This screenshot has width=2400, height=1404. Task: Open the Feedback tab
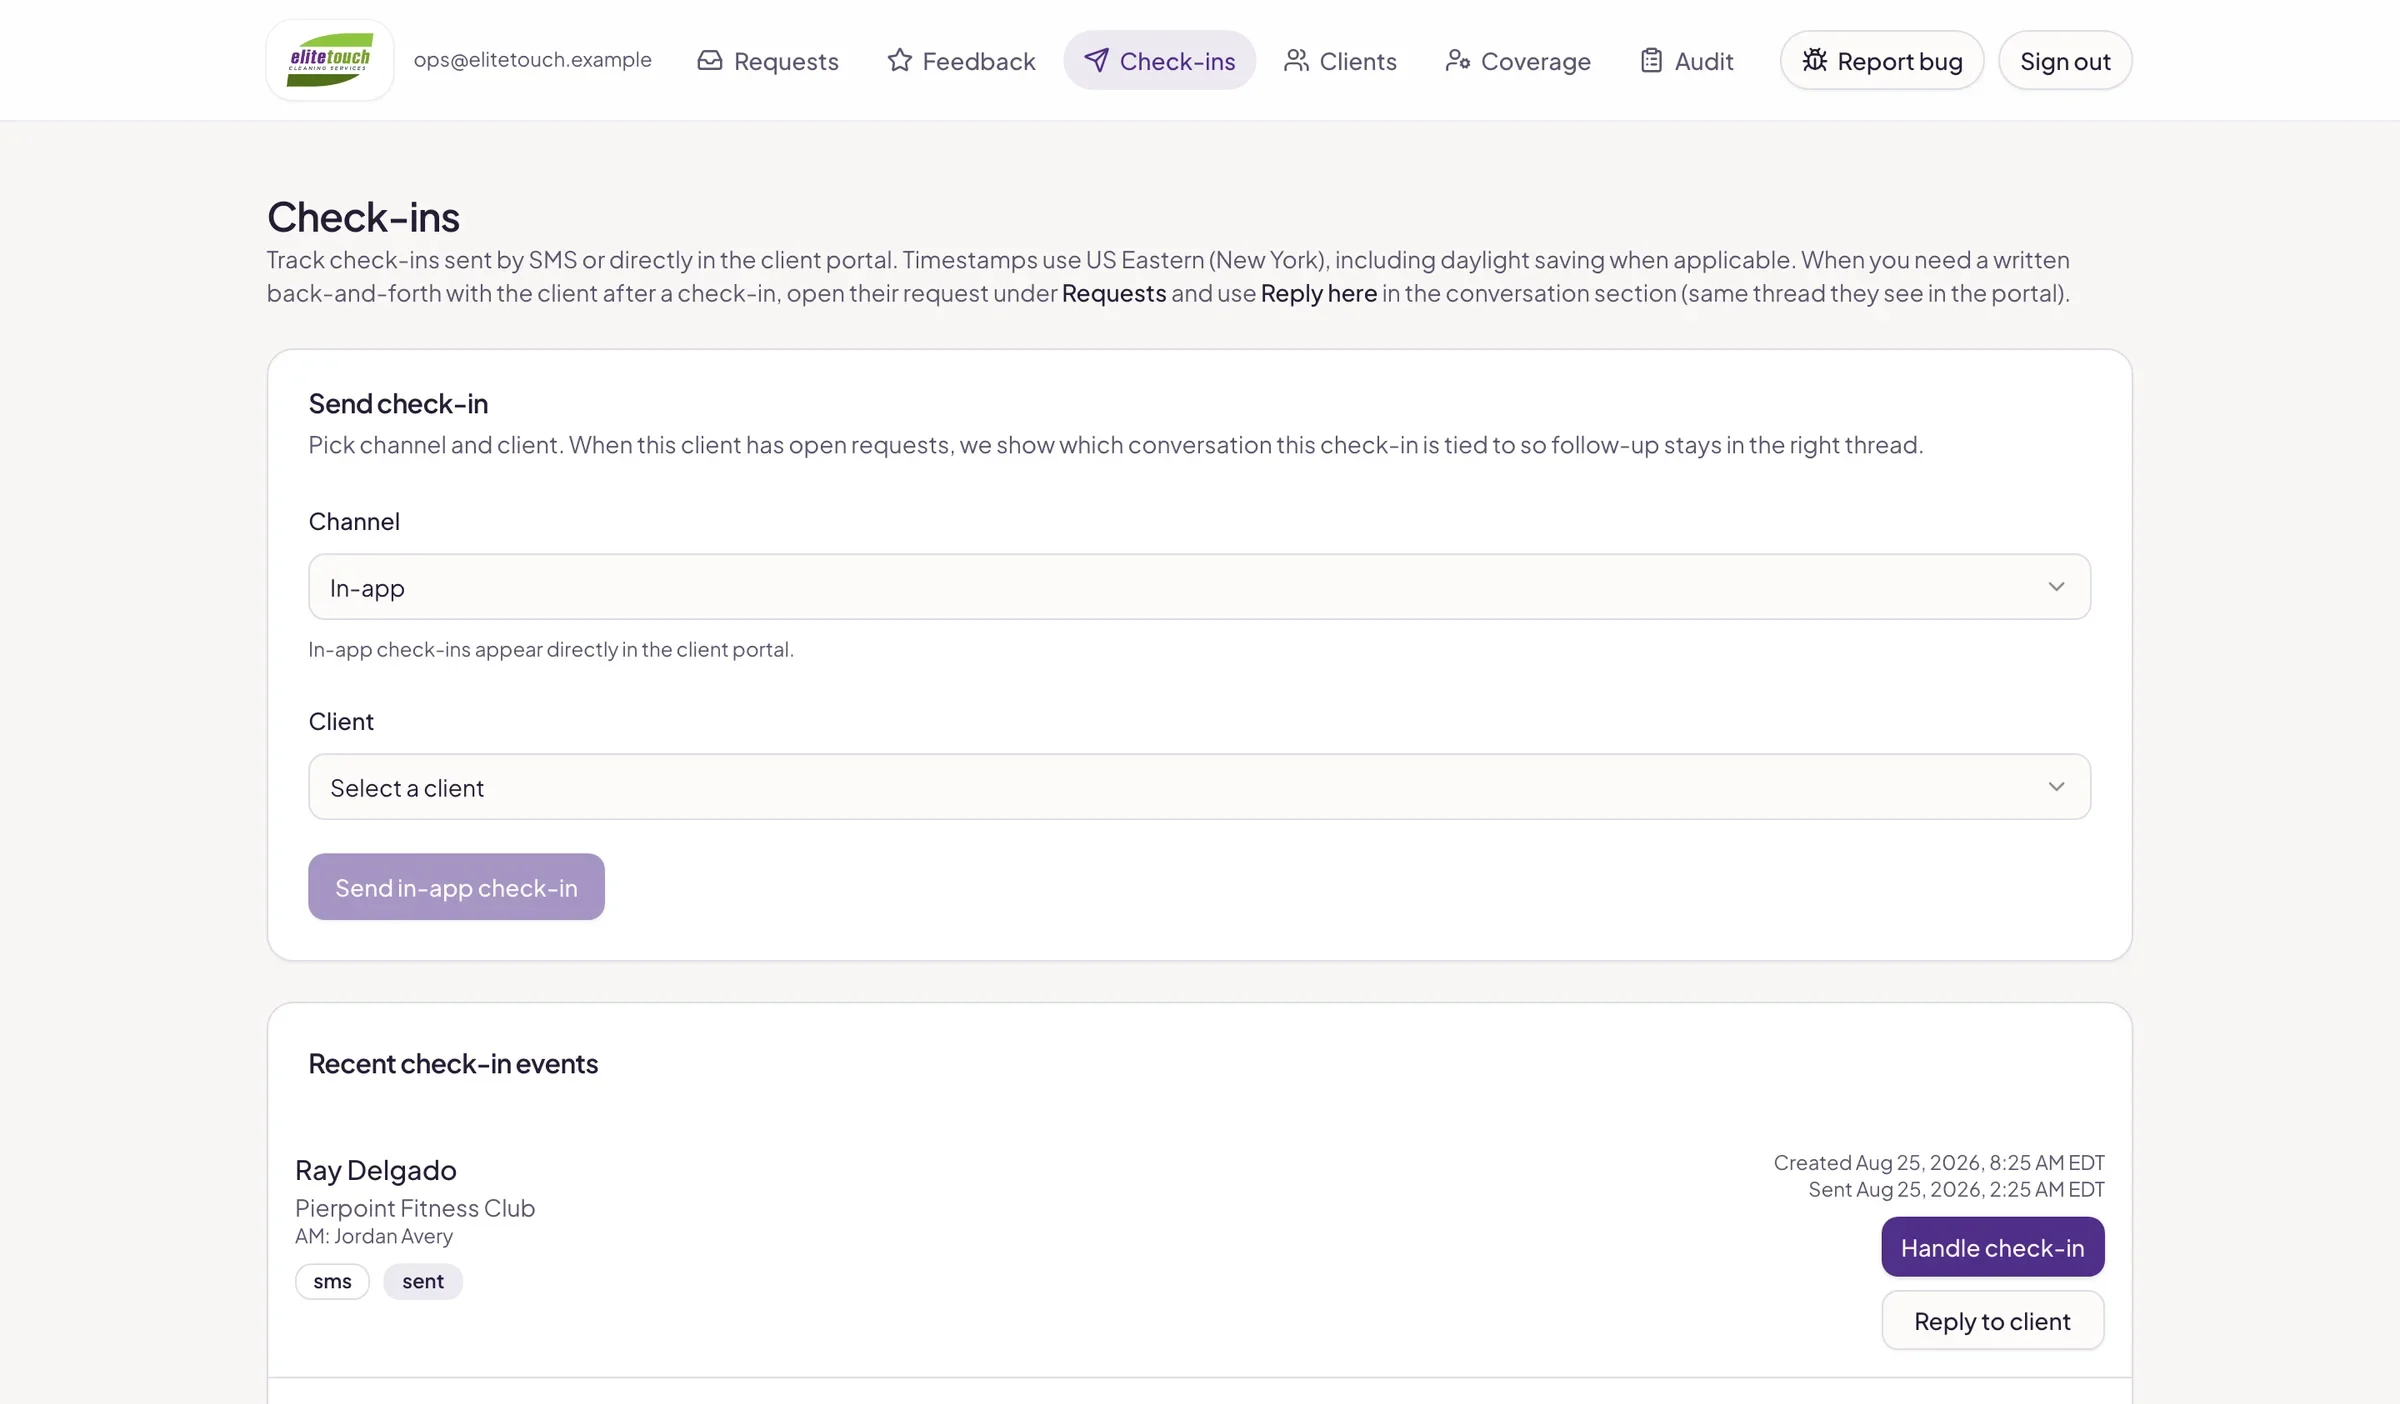[961, 61]
